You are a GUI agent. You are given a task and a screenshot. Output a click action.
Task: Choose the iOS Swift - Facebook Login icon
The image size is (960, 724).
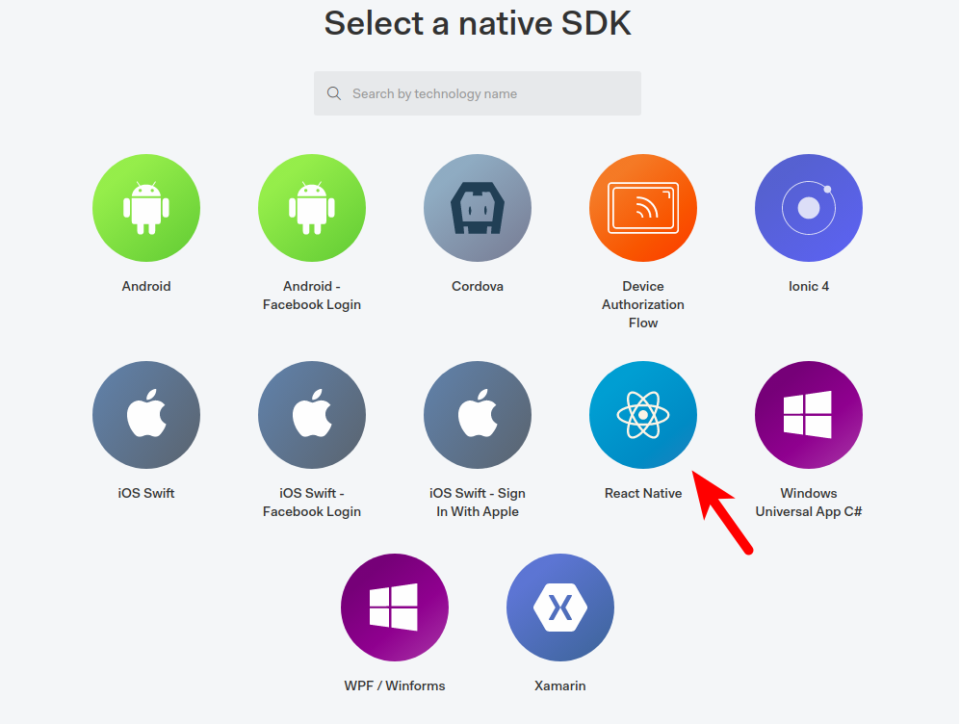(x=312, y=415)
